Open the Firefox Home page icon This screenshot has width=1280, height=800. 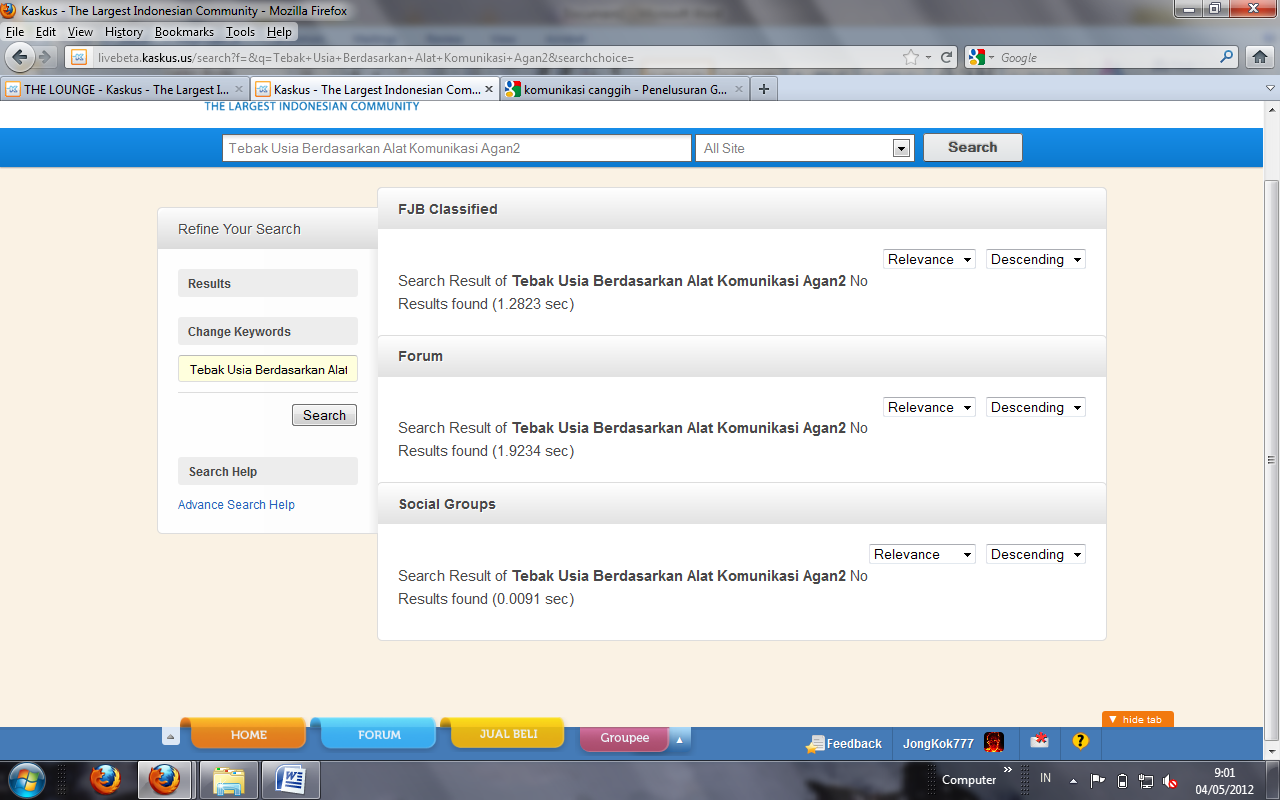click(1260, 57)
